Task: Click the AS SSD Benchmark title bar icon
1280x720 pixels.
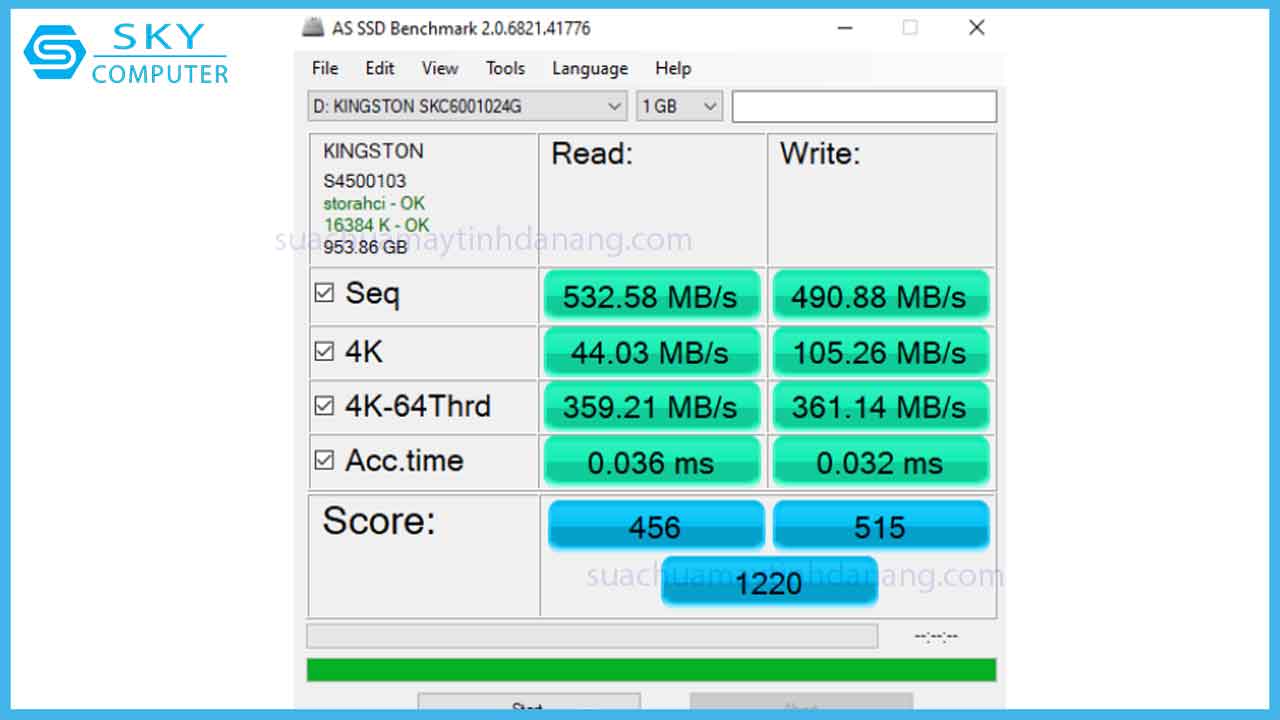Action: tap(313, 27)
